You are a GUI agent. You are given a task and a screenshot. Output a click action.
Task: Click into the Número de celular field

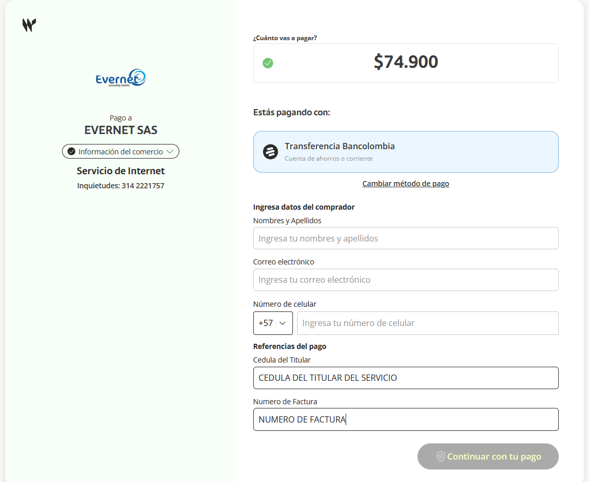pyautogui.click(x=428, y=323)
